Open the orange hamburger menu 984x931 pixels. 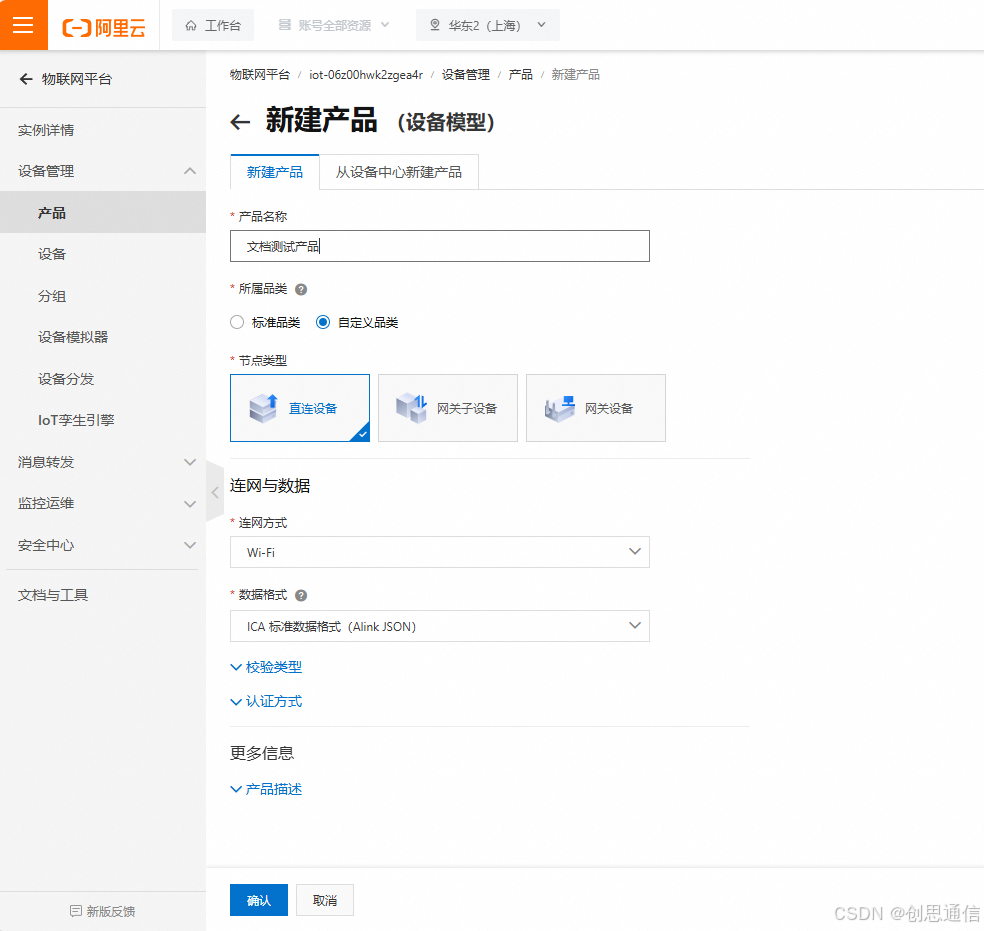[x=23, y=25]
